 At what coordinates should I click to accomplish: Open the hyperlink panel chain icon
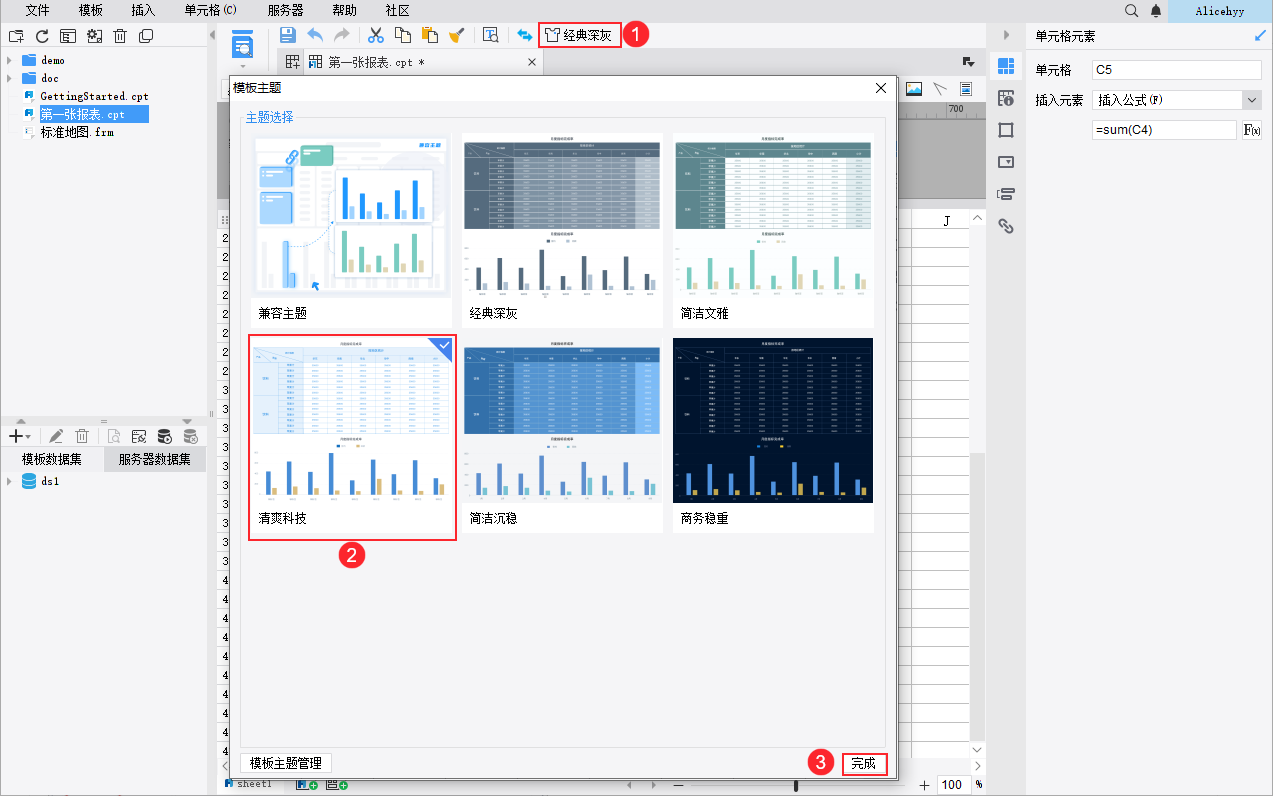tap(1006, 226)
